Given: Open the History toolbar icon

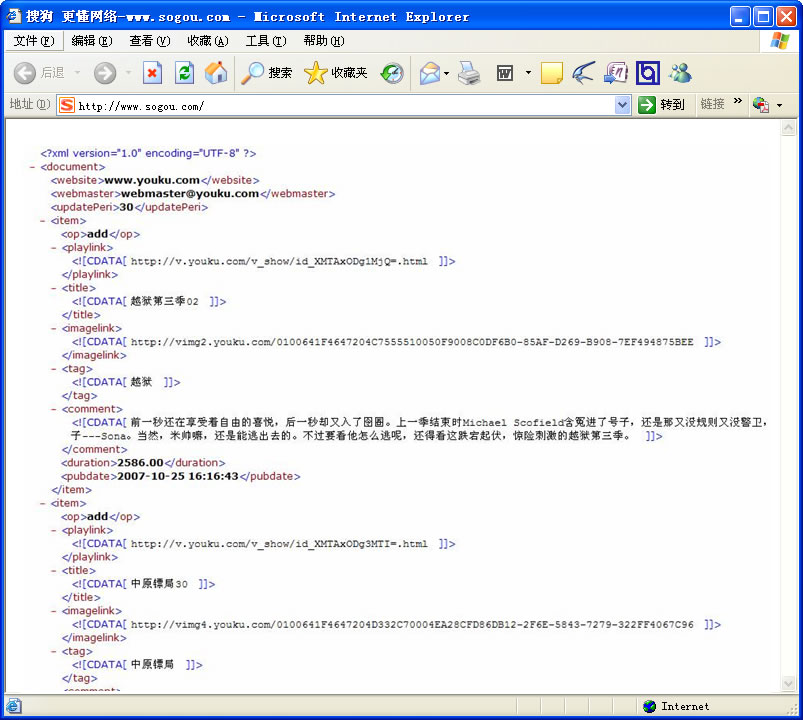Looking at the screenshot, I should pyautogui.click(x=392, y=73).
